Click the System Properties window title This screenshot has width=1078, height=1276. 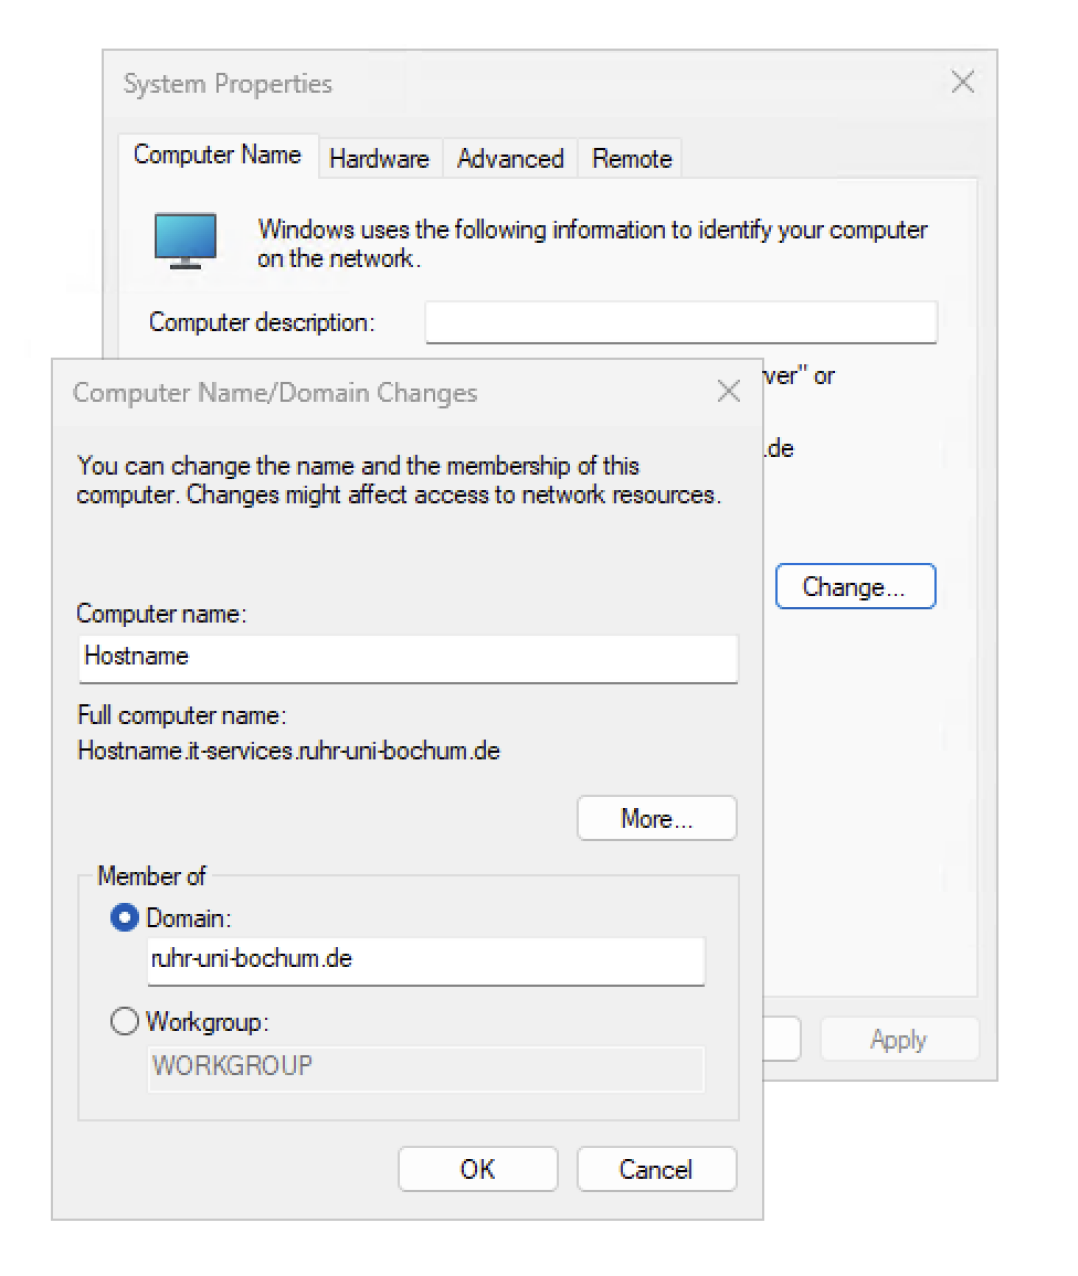[x=228, y=83]
